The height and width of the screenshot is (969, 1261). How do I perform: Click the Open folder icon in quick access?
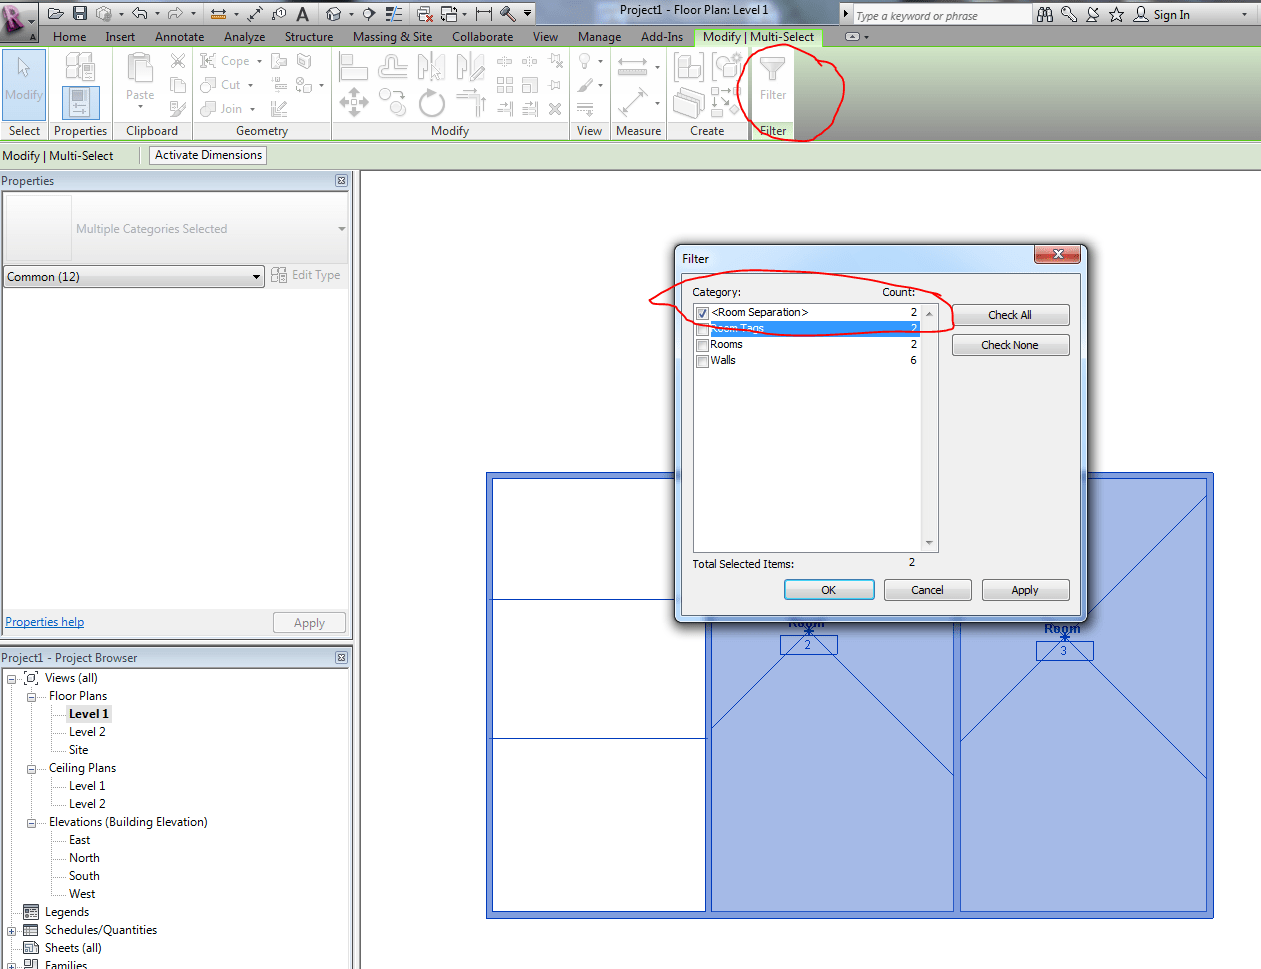coord(56,14)
